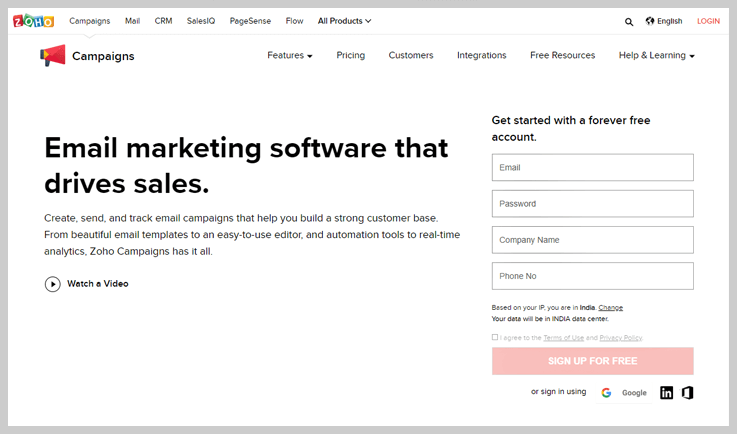737x434 pixels.
Task: Click the Campaigns product title text
Action: (x=103, y=56)
